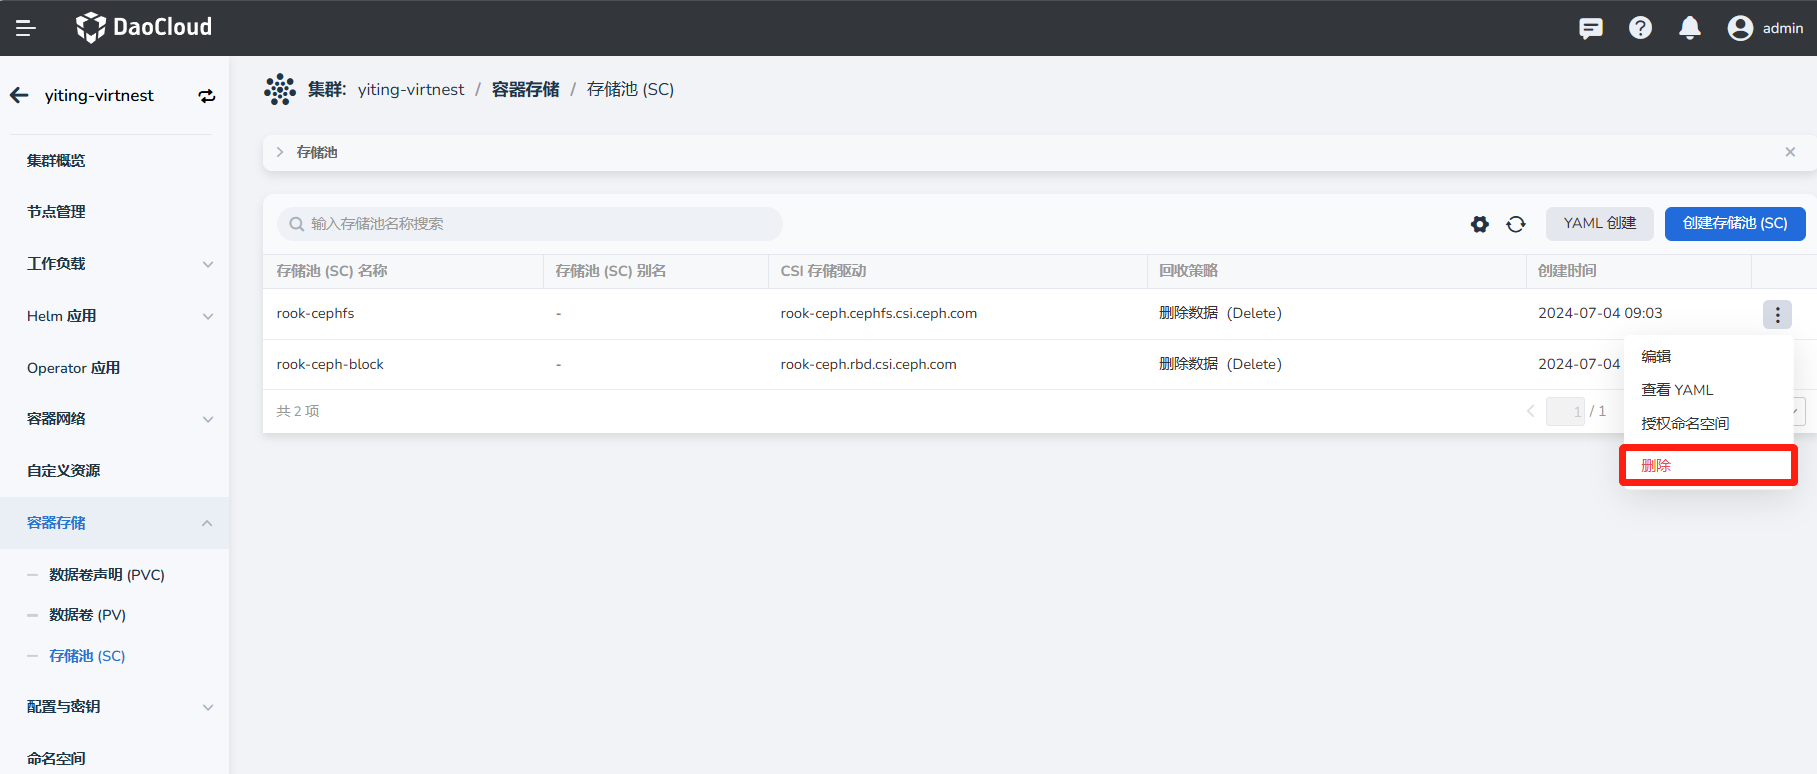
Task: Expand the Helm 应用 sidebar section
Action: (x=208, y=316)
